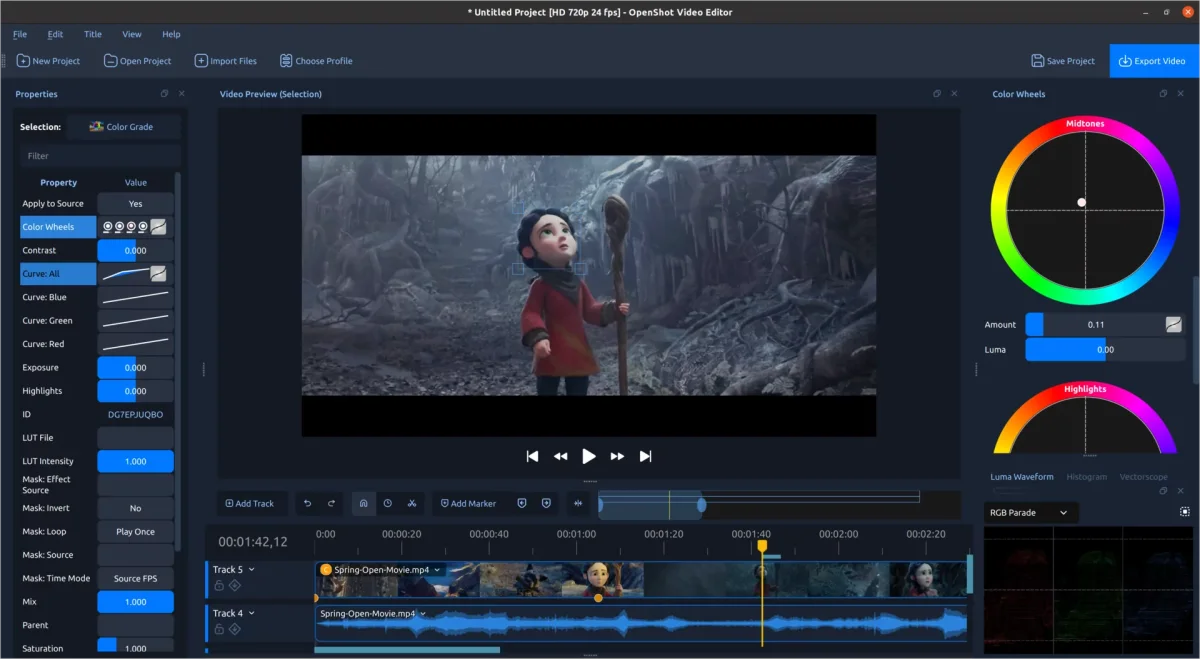Open the Choose Profile option

(x=316, y=61)
